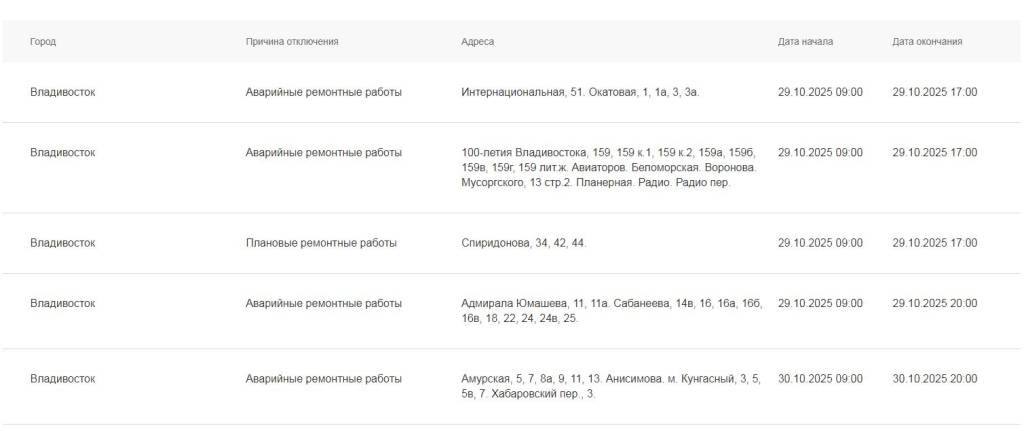This screenshot has height=430, width=1024.
Task: Click the start date in the Спиридонова row
Action: pyautogui.click(x=820, y=243)
